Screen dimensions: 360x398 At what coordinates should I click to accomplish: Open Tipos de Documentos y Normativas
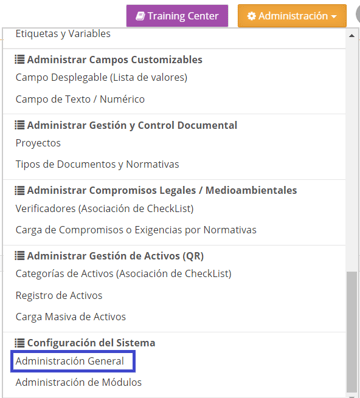coord(97,164)
